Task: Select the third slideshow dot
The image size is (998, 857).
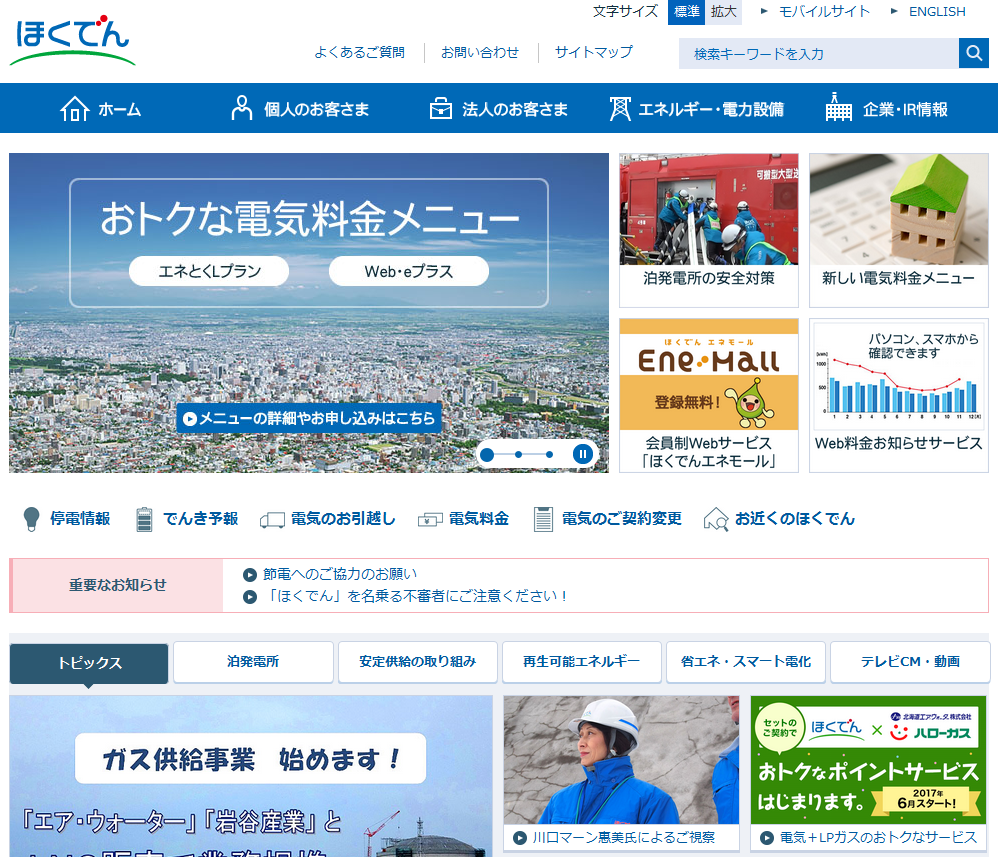Action: click(x=549, y=455)
